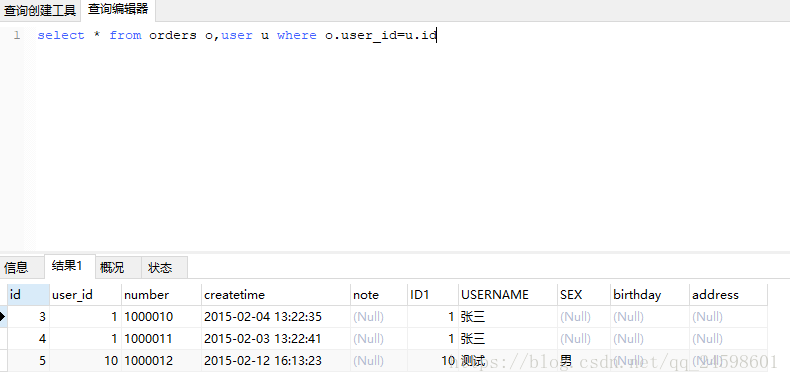Viewport: 790px width, 382px height.
Task: Click the user_id column header
Action: 86,295
